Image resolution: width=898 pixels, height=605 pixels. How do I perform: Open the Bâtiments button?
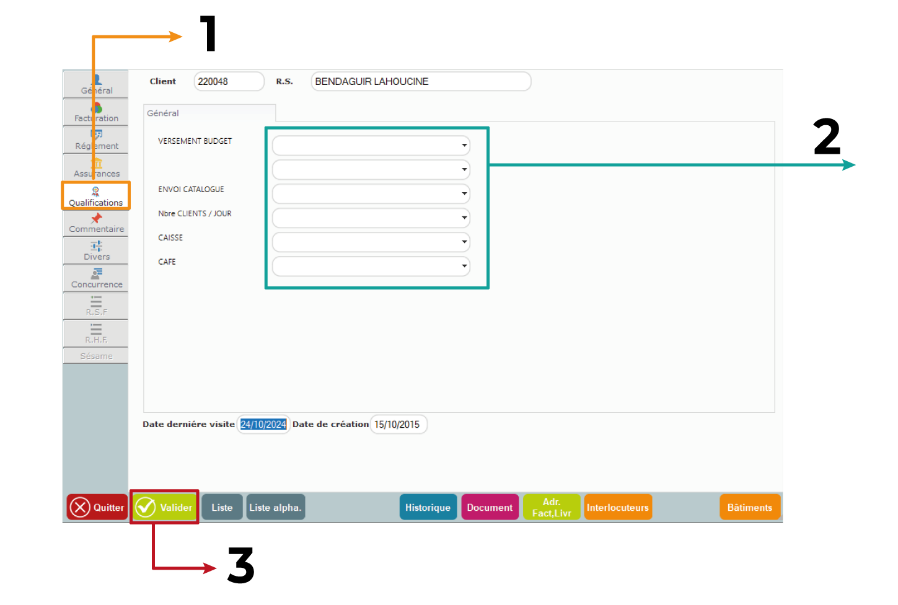[x=750, y=508]
